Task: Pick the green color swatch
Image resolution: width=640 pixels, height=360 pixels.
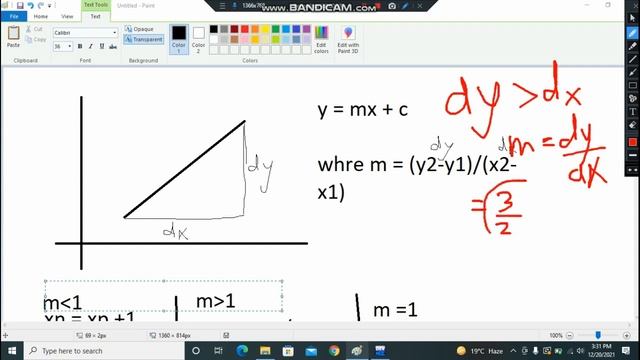Action: click(x=276, y=29)
